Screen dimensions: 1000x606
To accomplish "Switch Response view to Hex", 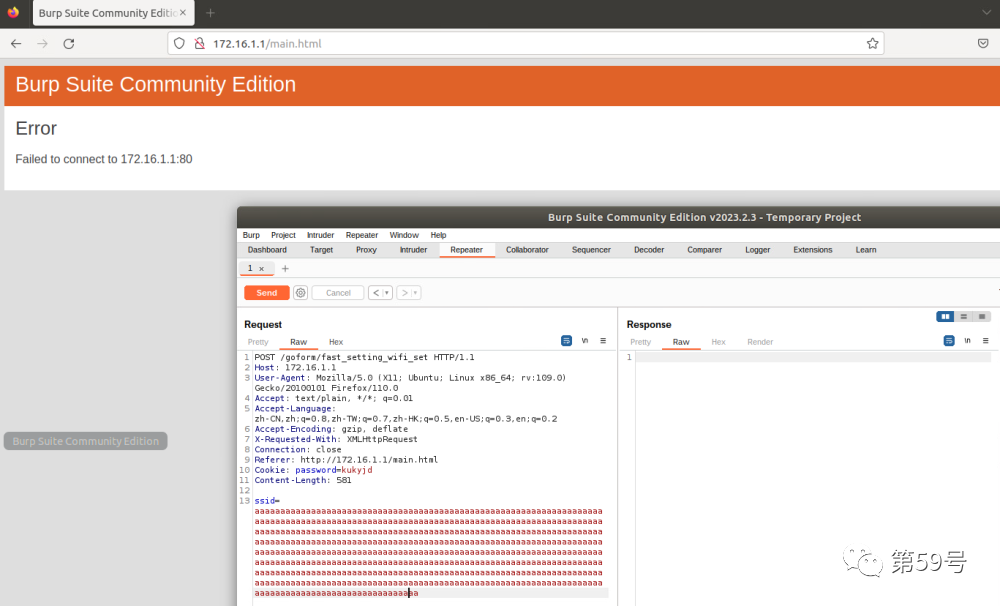I will coord(719,342).
